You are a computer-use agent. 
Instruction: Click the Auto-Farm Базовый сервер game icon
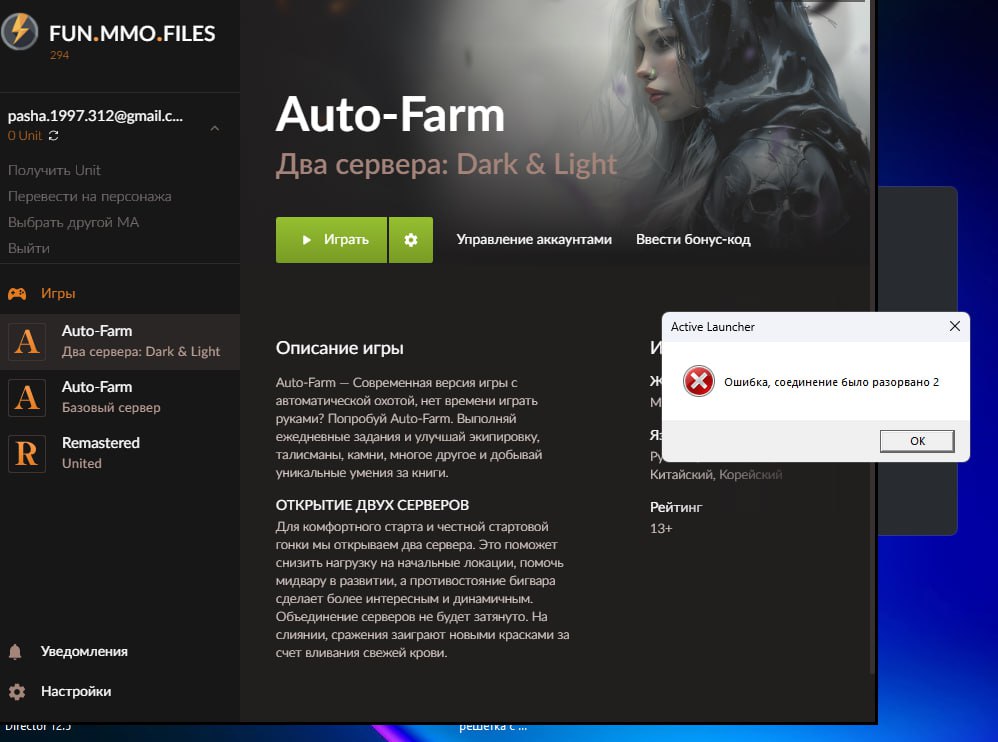click(27, 398)
